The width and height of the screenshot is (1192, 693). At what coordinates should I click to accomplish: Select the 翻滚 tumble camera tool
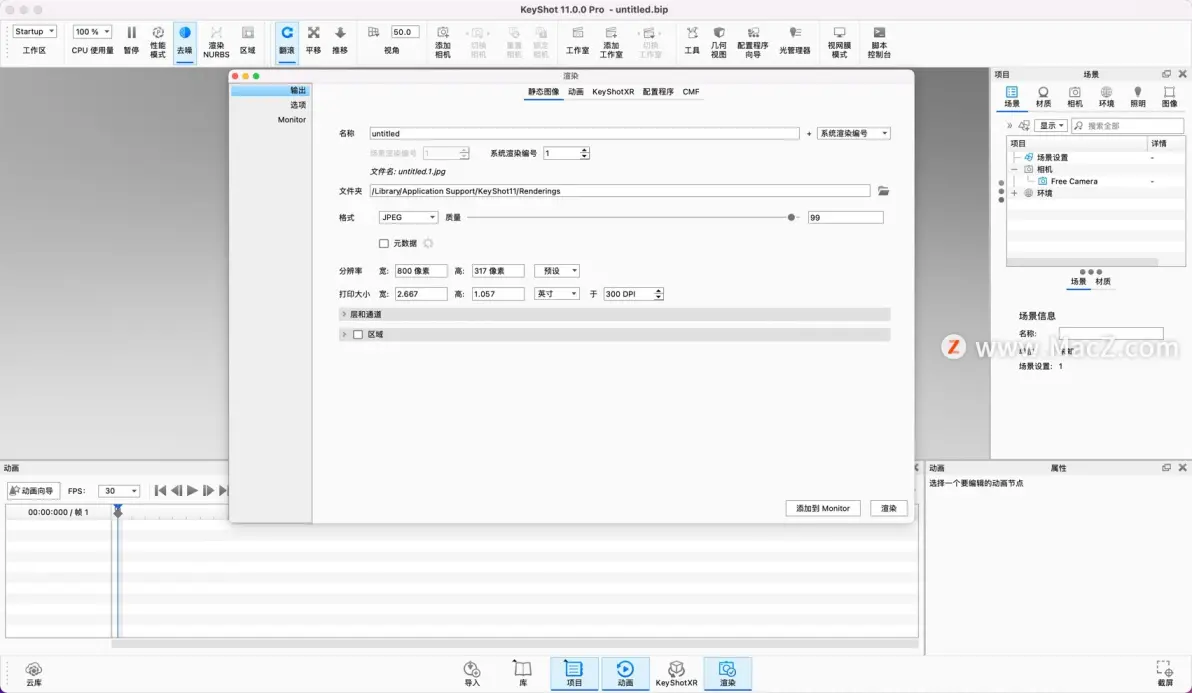(287, 40)
